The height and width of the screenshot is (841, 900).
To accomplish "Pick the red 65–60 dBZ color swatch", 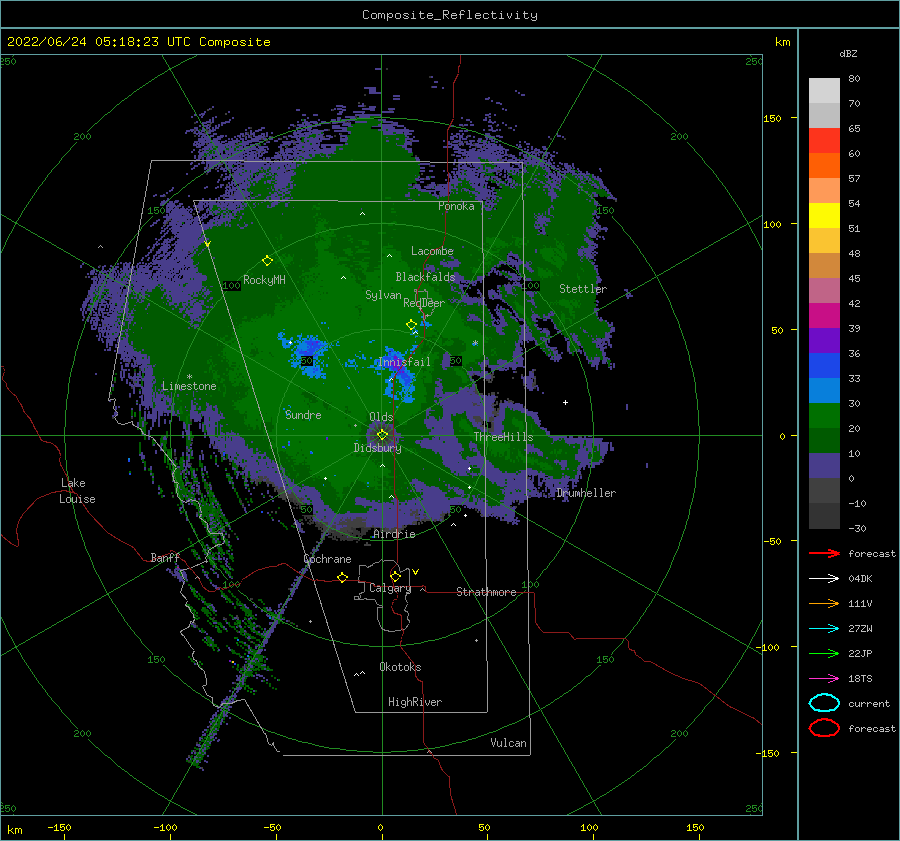I will click(x=824, y=141).
